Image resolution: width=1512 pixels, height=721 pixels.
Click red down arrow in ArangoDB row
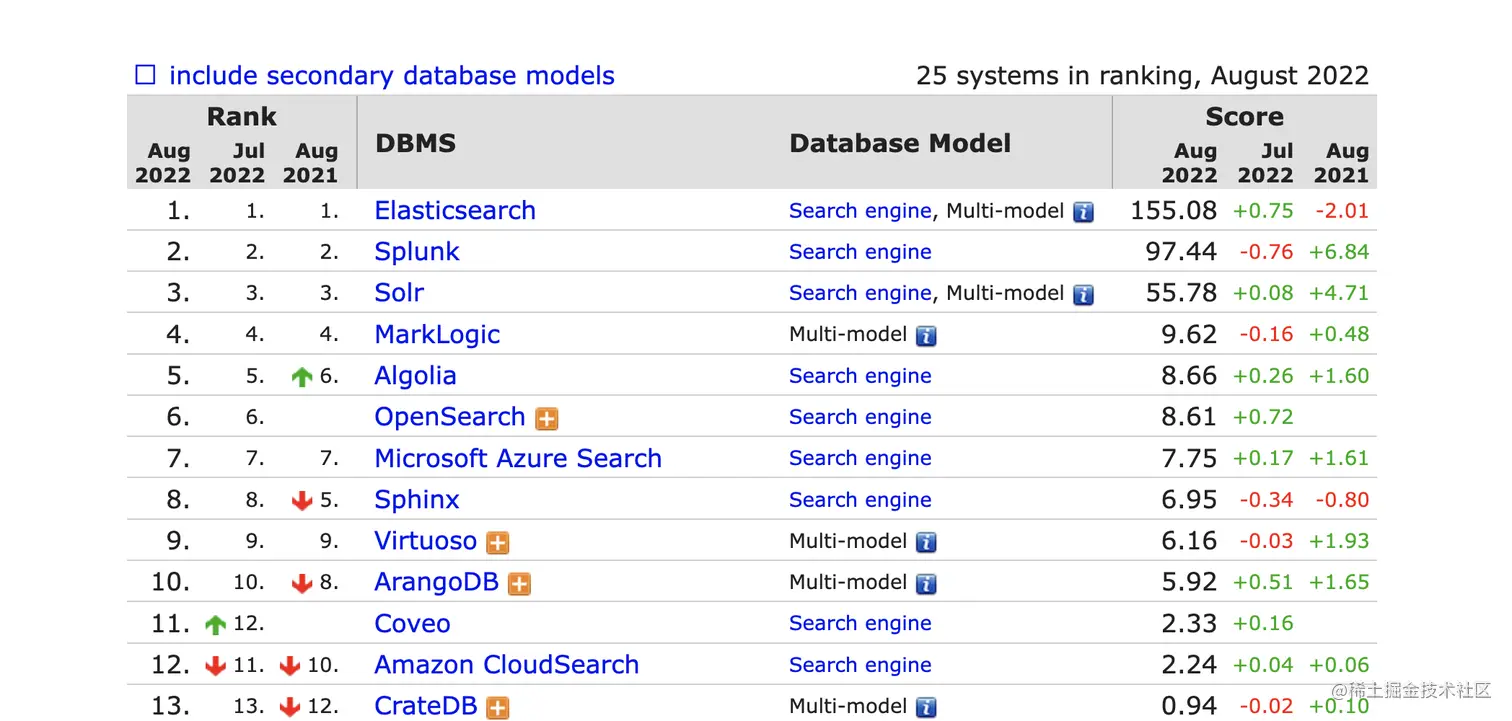click(302, 584)
